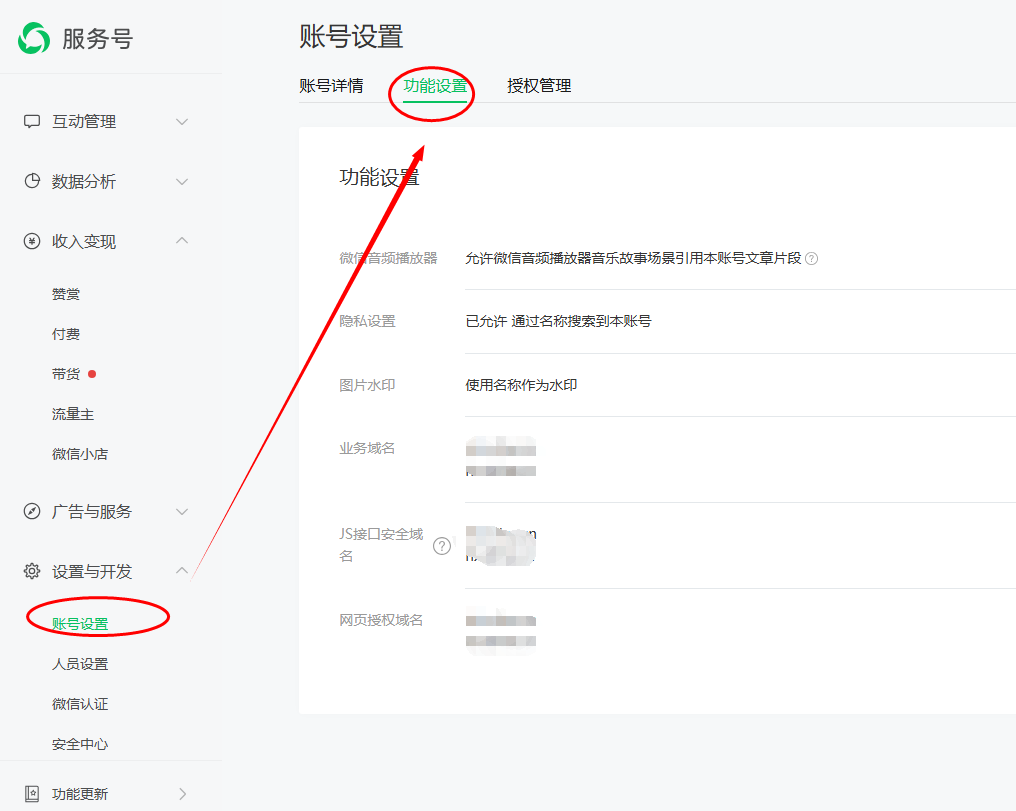Open 微信认证 in sidebar
The width and height of the screenshot is (1016, 811).
coord(80,704)
